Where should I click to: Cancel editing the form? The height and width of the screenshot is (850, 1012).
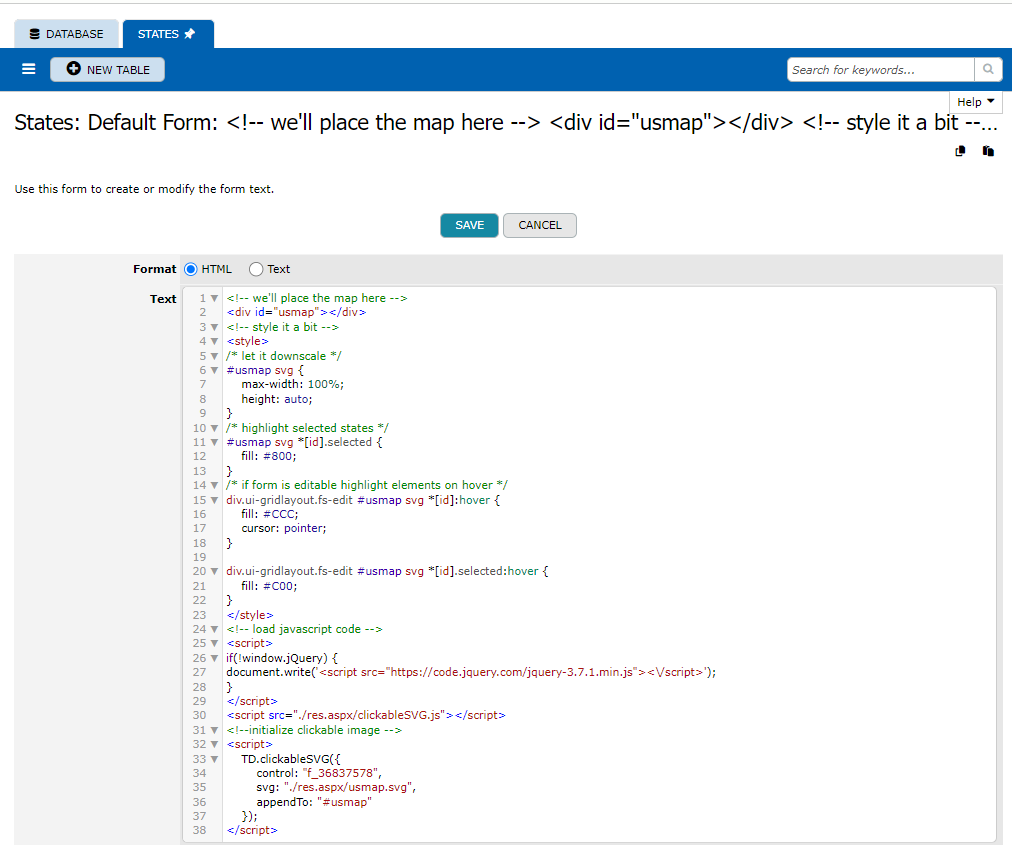pyautogui.click(x=539, y=225)
